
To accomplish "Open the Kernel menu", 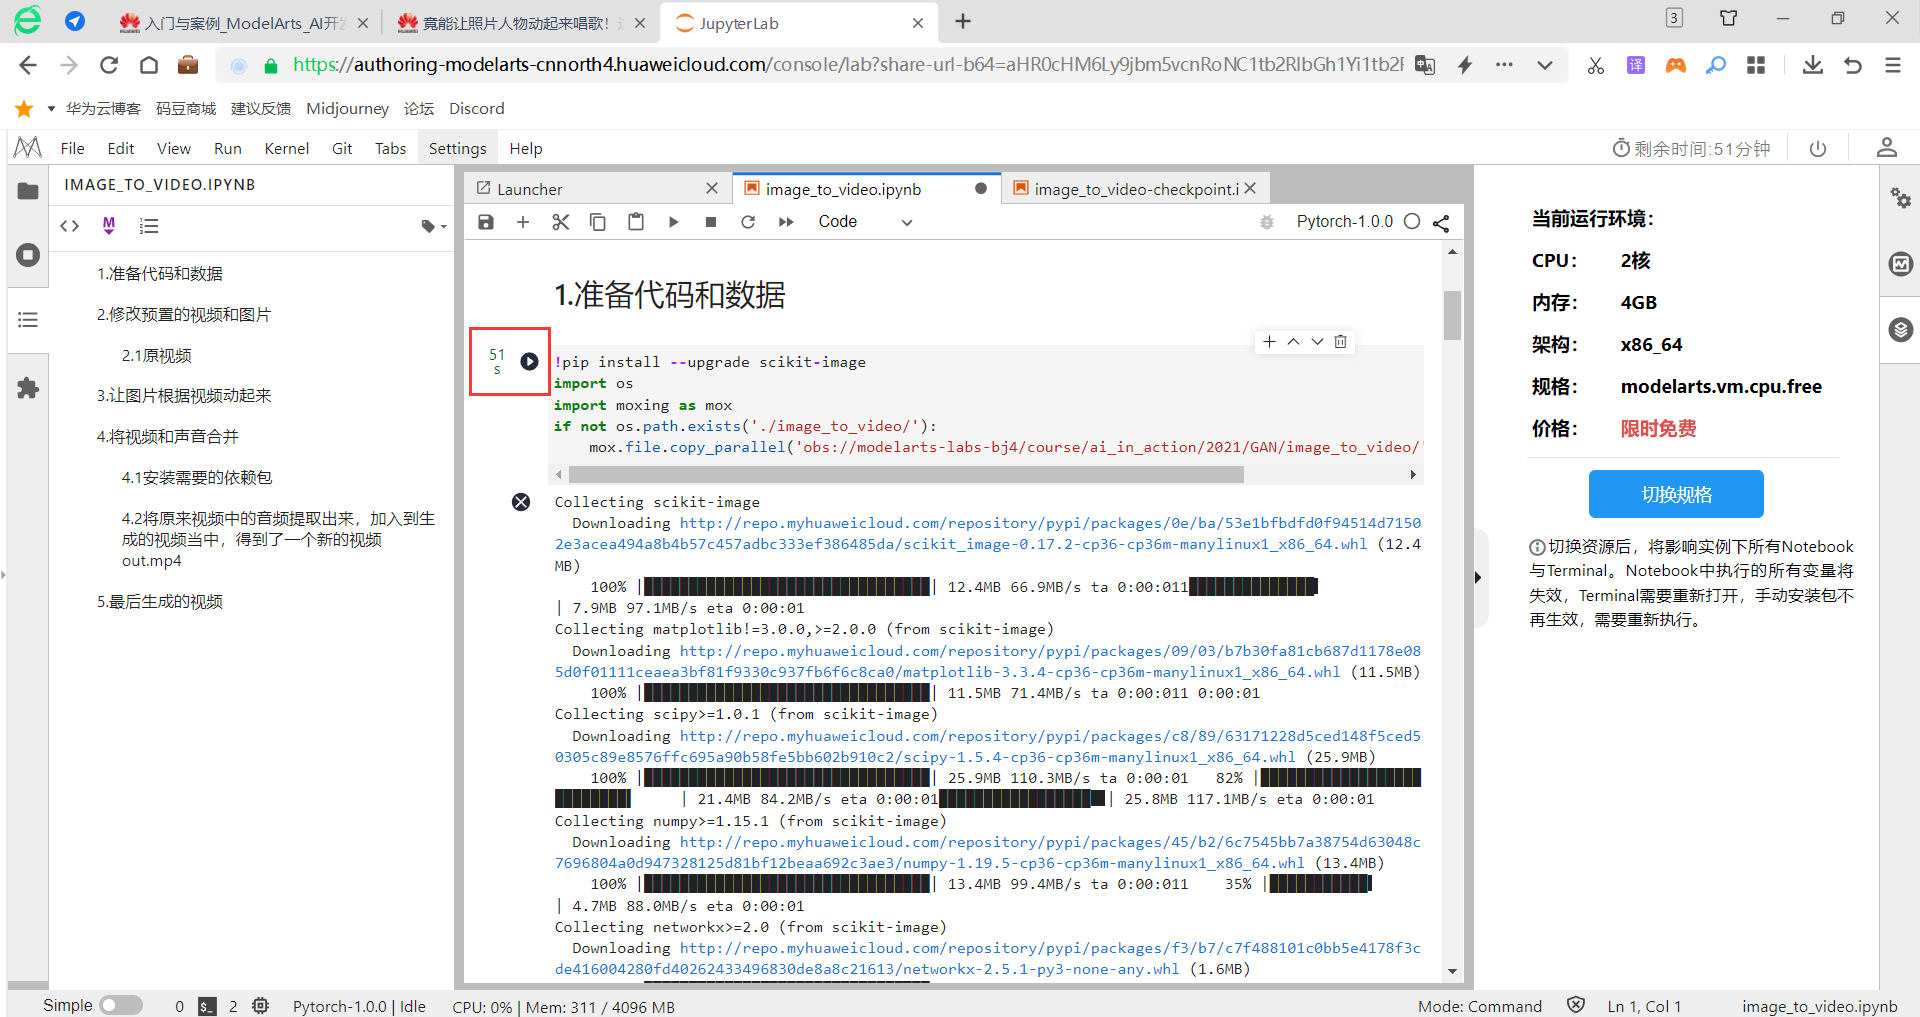I will 287,148.
